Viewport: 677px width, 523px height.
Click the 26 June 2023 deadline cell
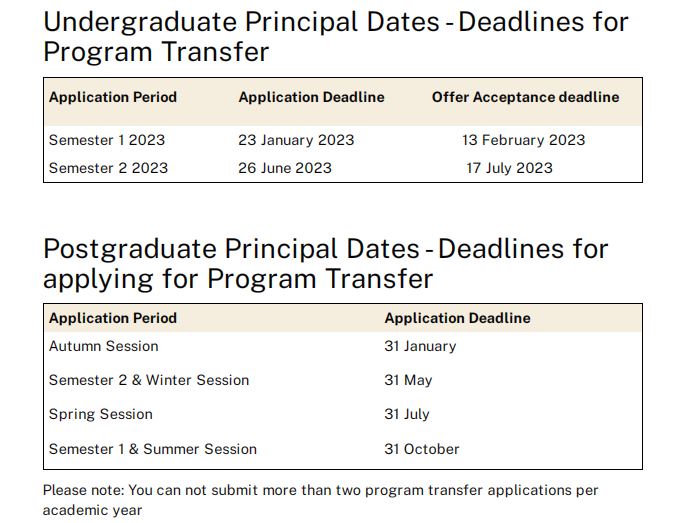pos(285,168)
